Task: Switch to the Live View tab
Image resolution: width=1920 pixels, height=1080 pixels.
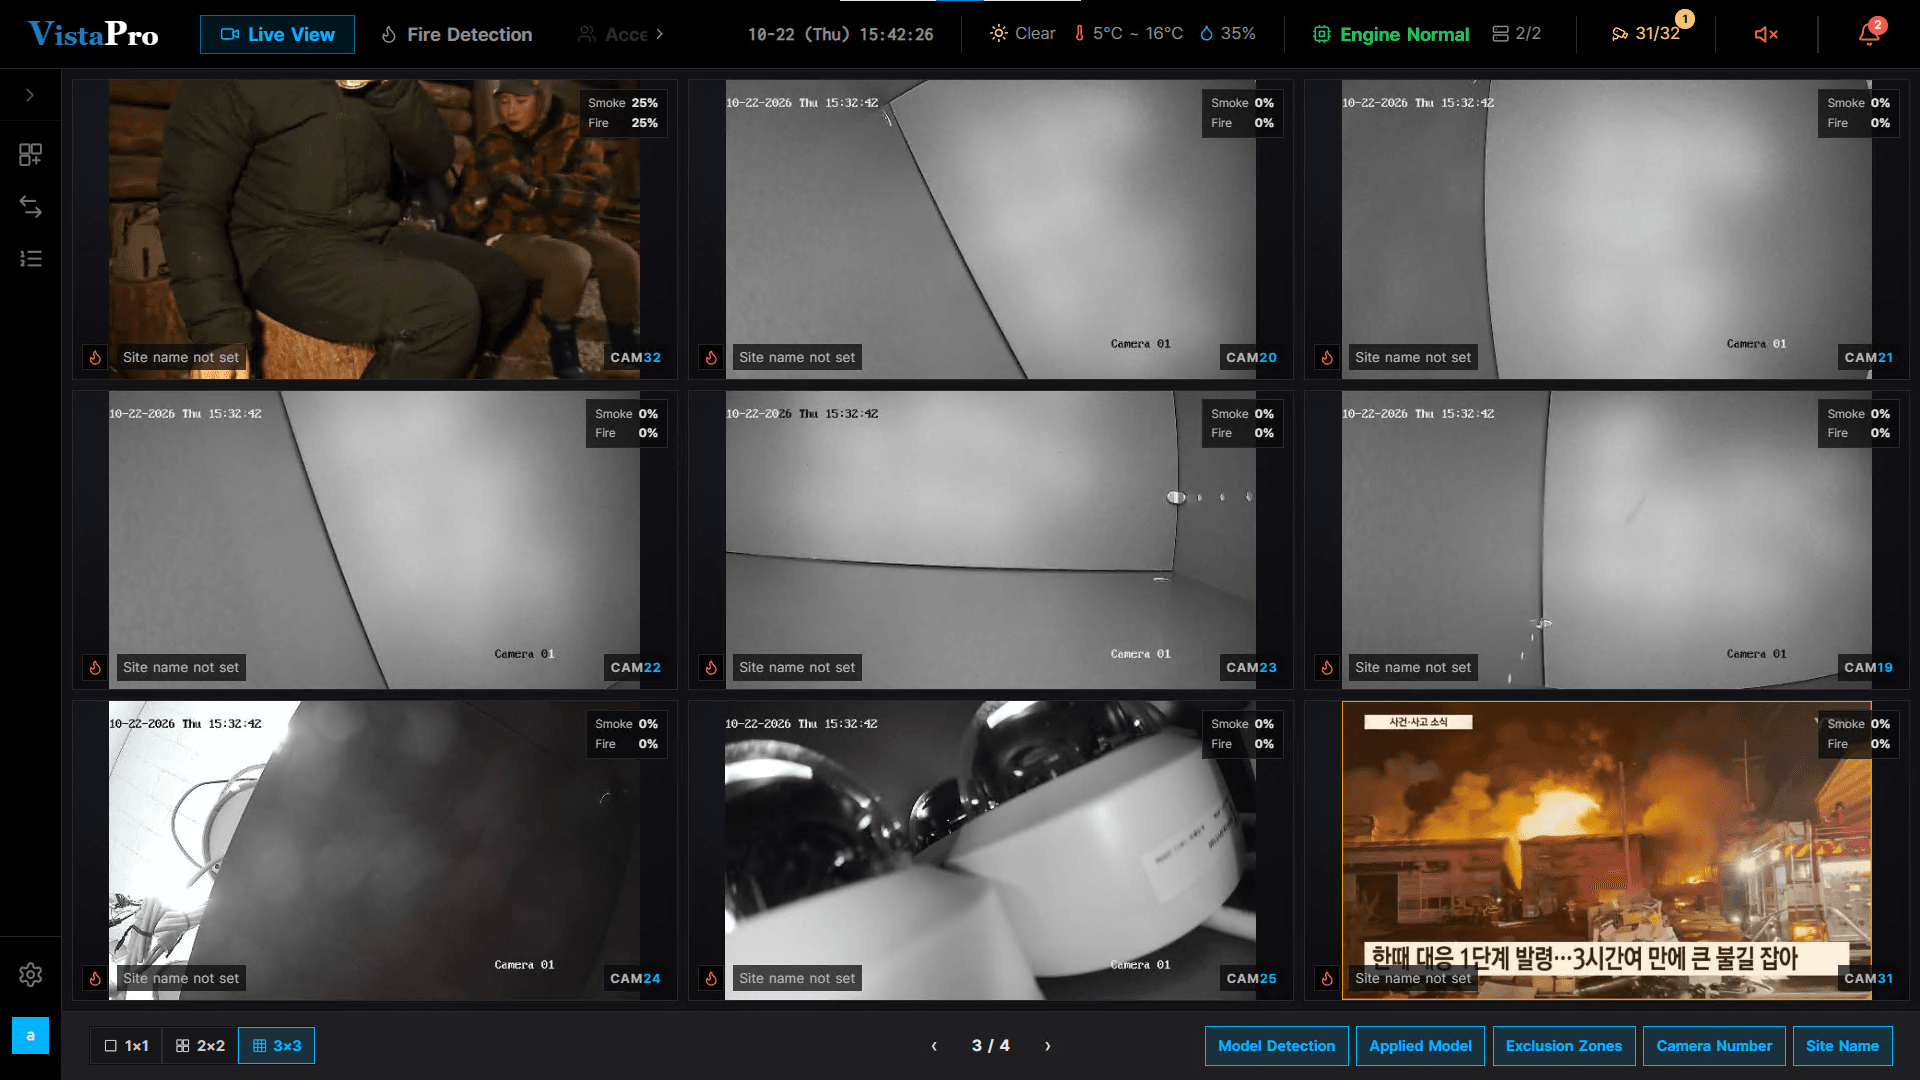Action: click(277, 34)
